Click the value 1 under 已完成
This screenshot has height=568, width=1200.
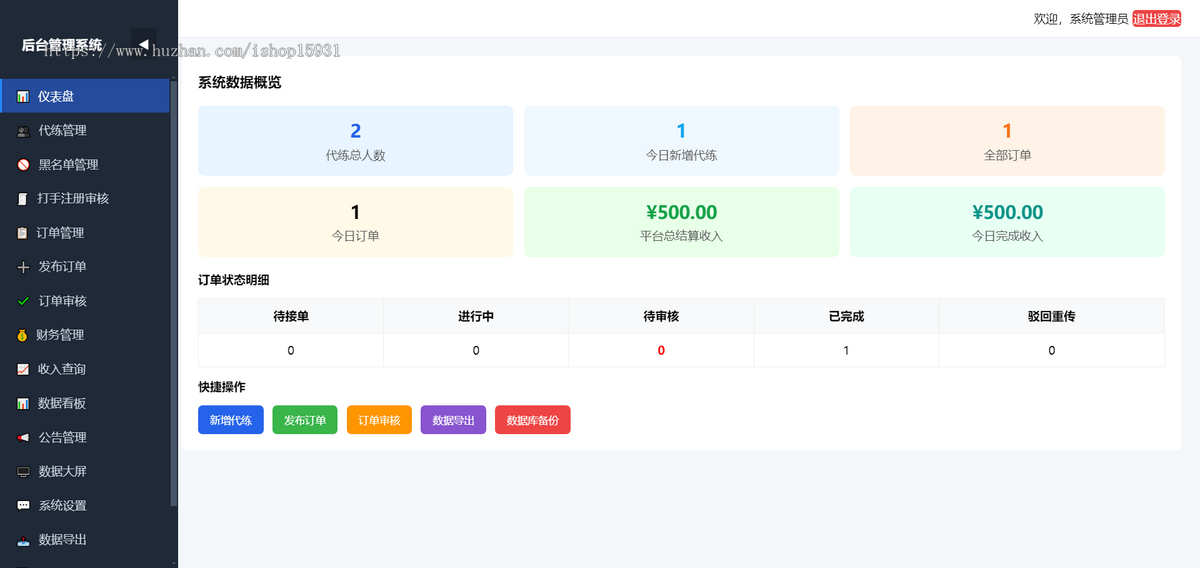[x=846, y=351]
